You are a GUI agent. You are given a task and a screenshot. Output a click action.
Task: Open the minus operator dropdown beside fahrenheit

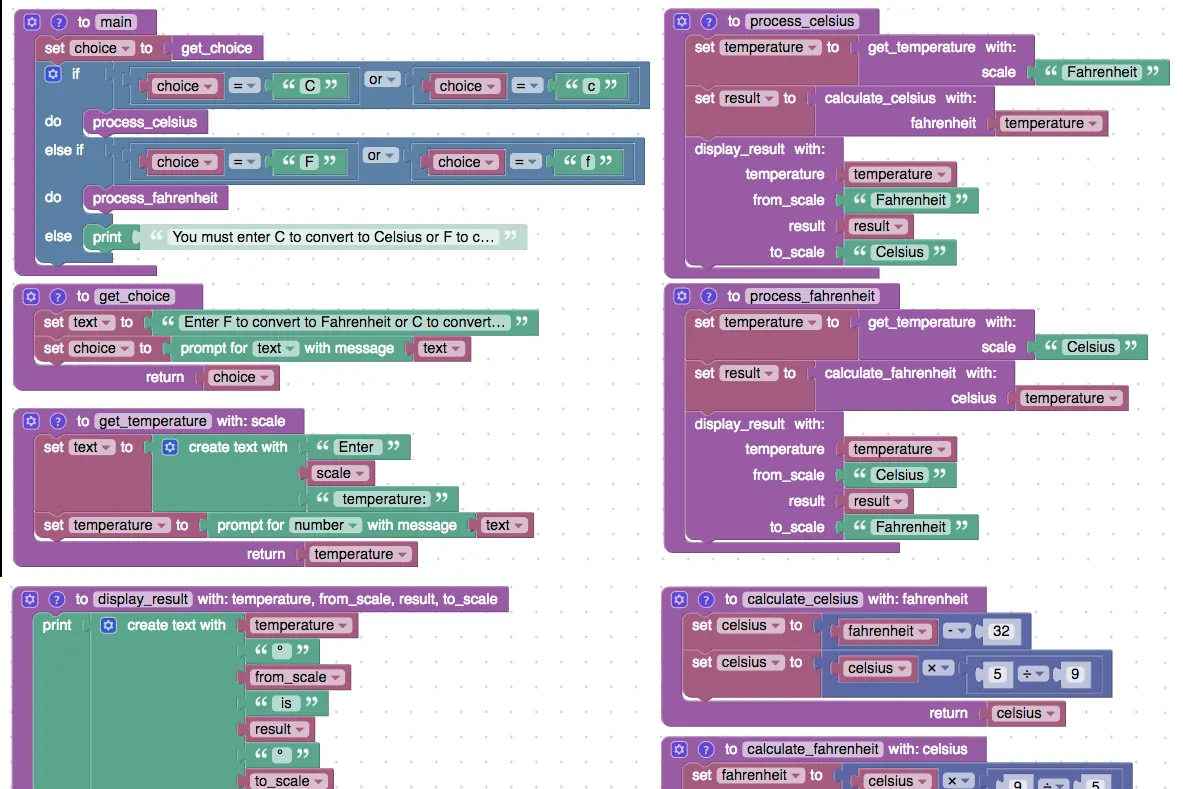pyautogui.click(x=957, y=631)
